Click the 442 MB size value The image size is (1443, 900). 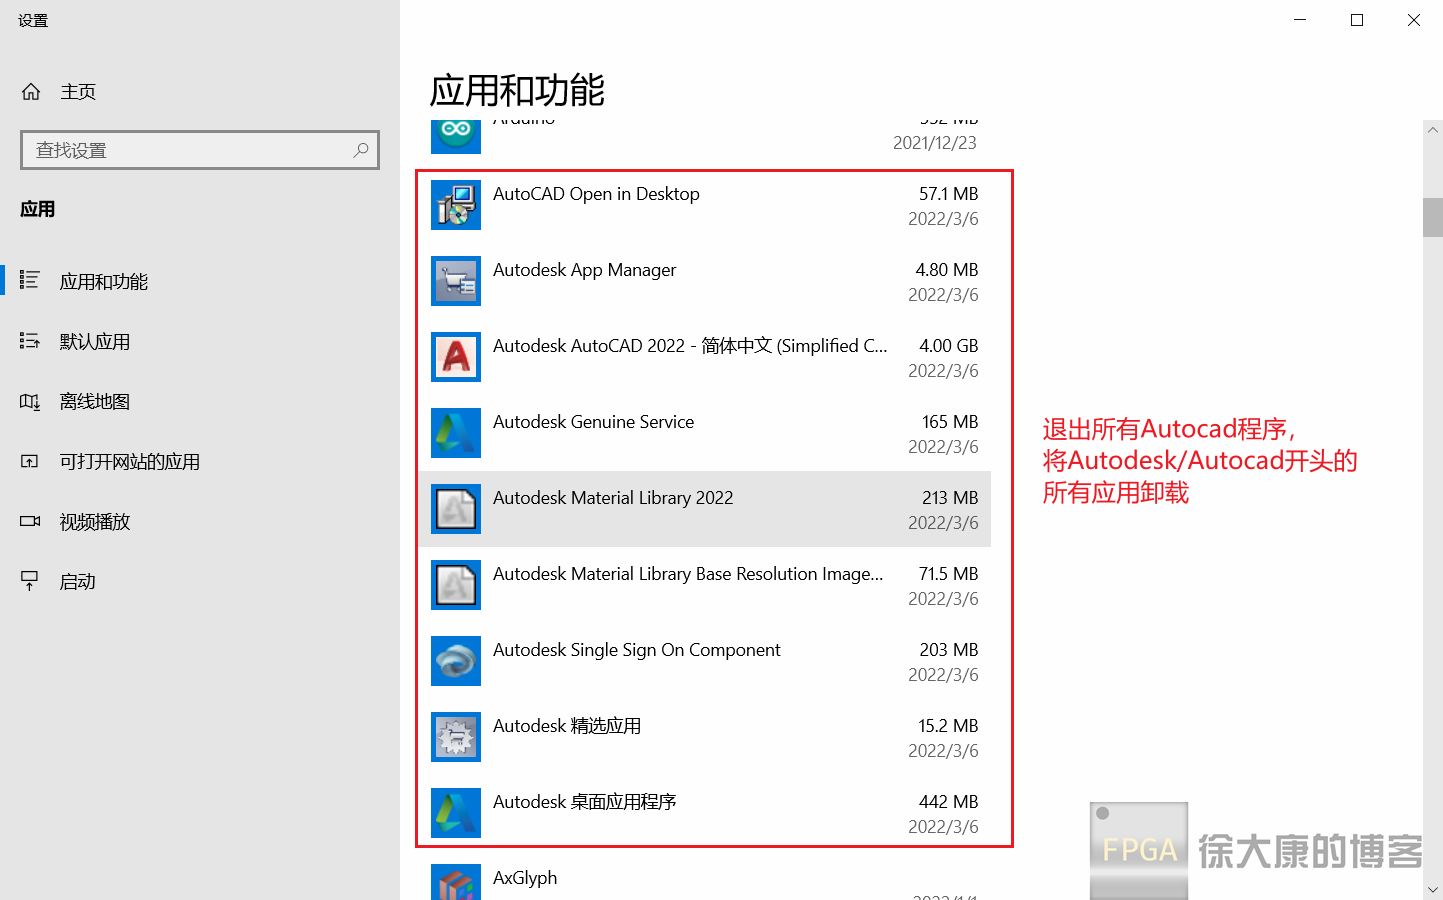point(948,802)
